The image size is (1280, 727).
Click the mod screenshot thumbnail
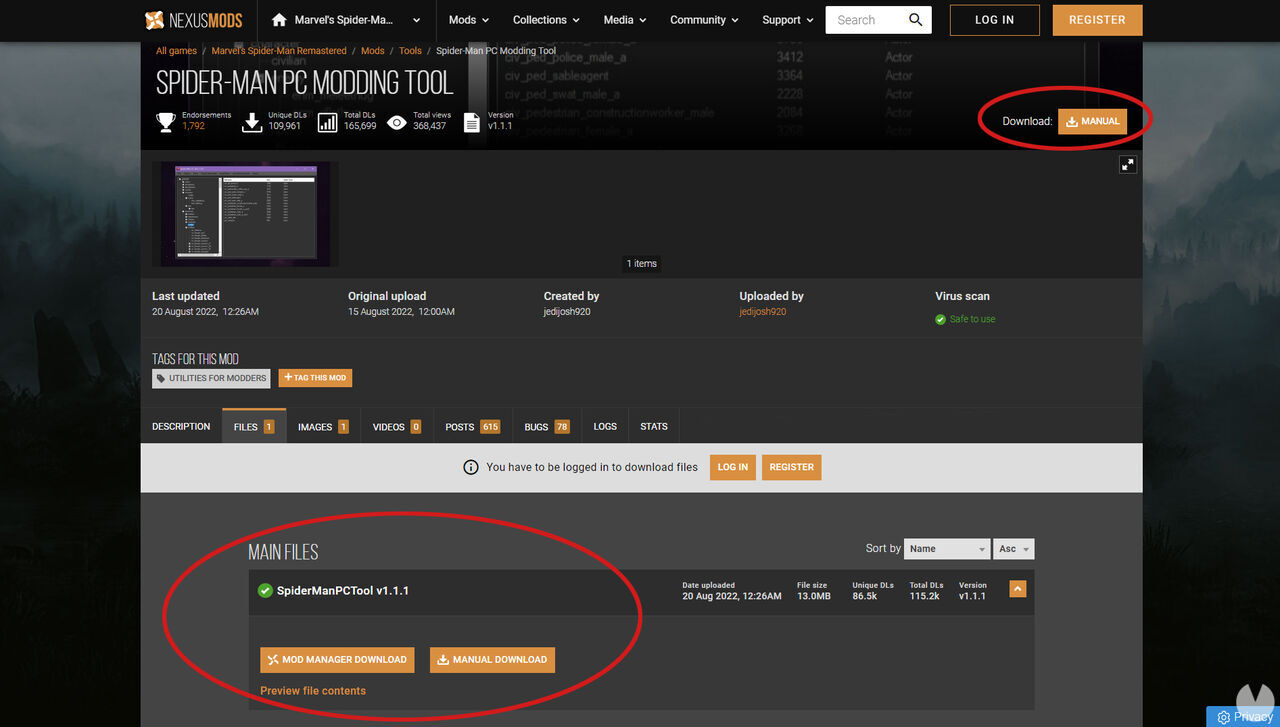point(246,214)
